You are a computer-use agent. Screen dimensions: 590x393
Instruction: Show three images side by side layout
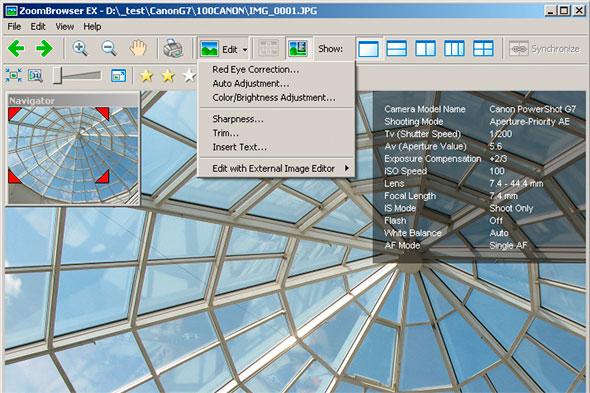[454, 49]
